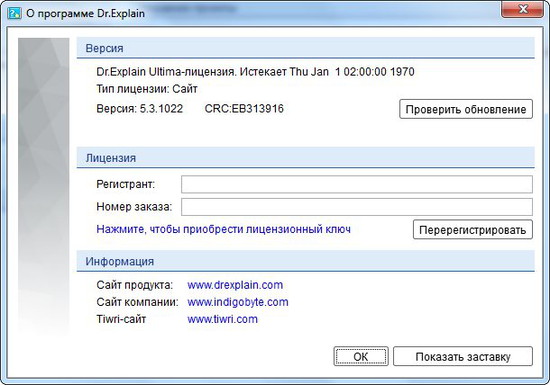Select the Информация section header
The image size is (550, 385).
click(x=306, y=261)
